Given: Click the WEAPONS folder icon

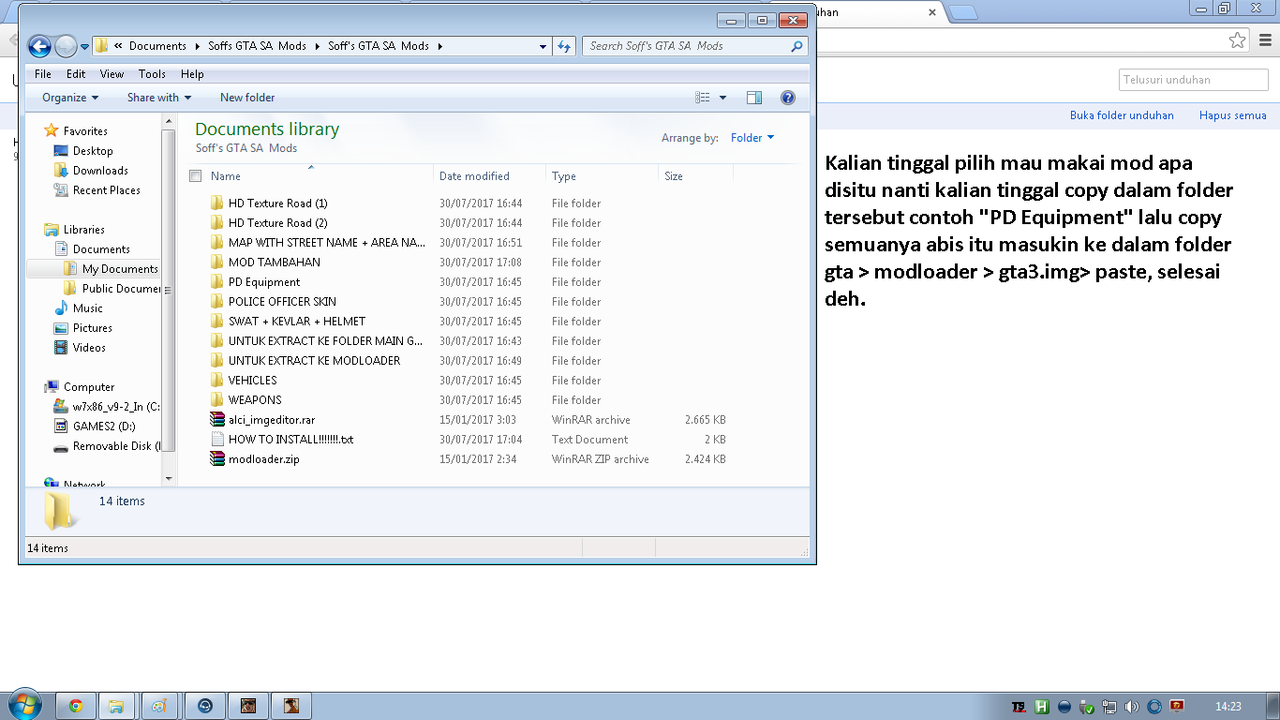Looking at the screenshot, I should pyautogui.click(x=218, y=400).
